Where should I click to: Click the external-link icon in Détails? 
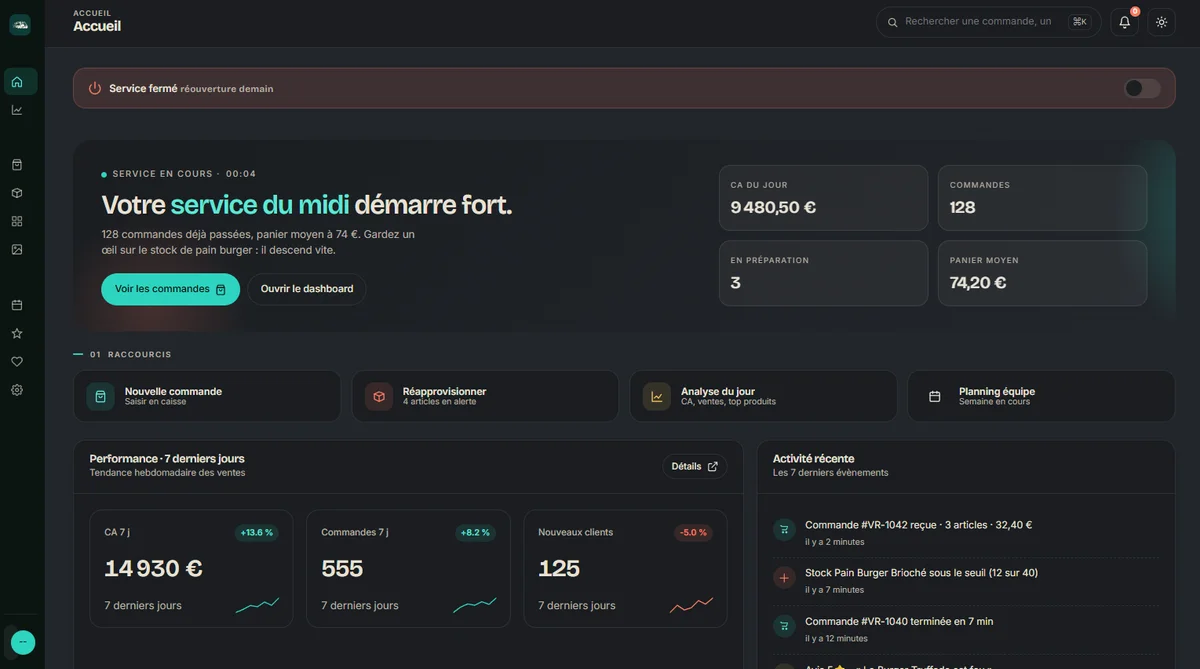click(713, 466)
